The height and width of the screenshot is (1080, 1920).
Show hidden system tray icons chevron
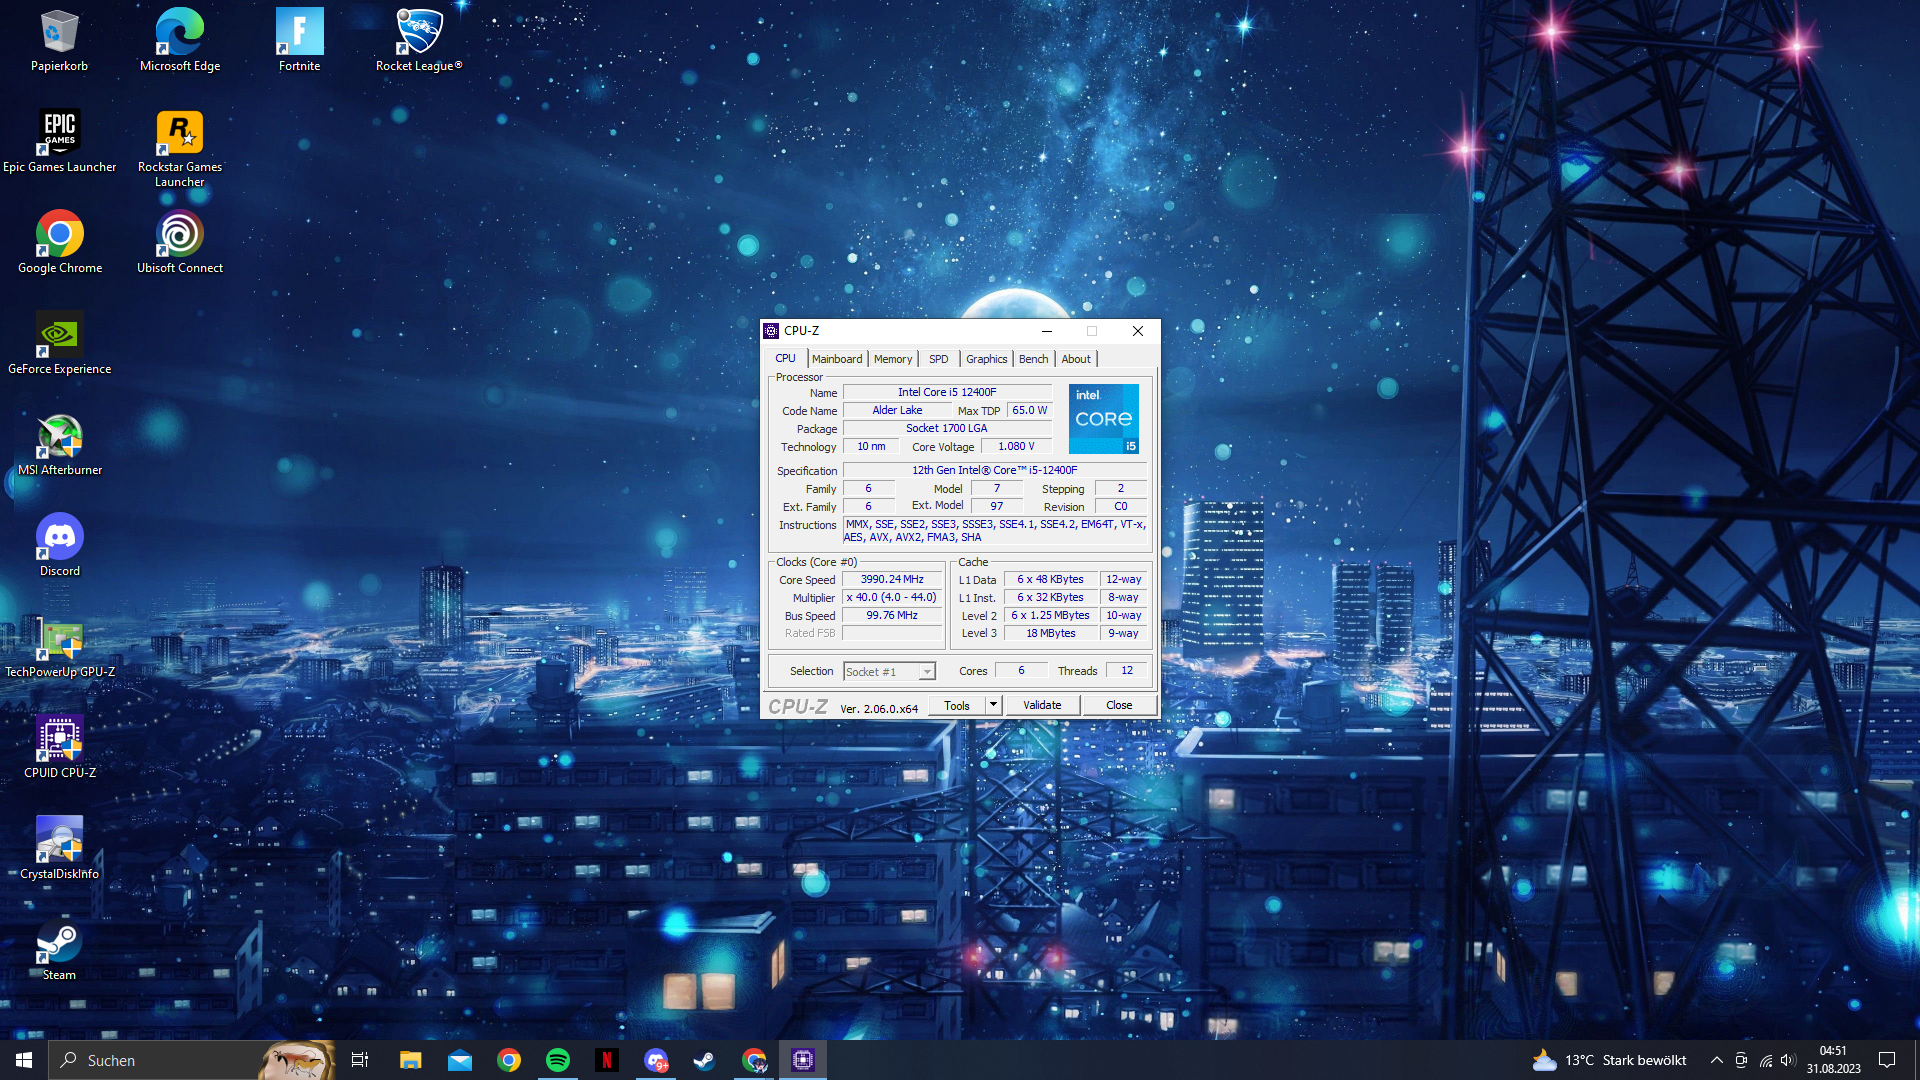click(1717, 1060)
